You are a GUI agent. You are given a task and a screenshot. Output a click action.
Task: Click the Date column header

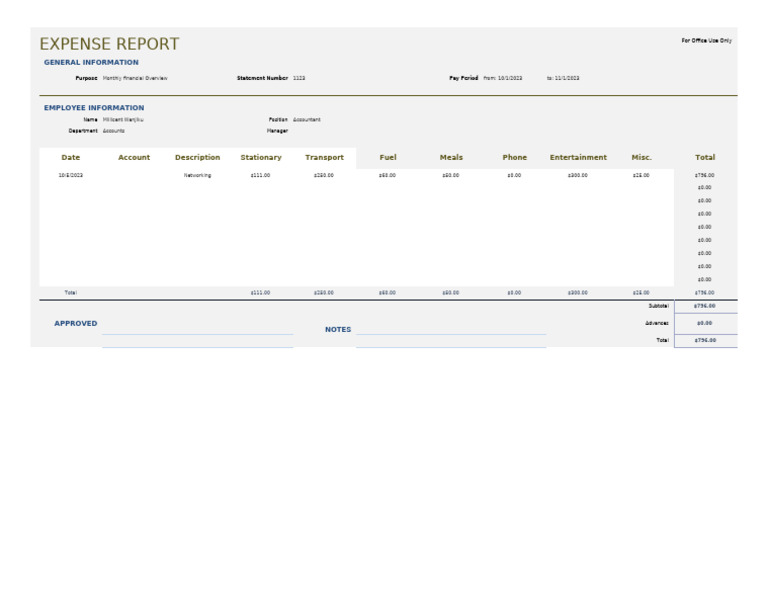71,157
